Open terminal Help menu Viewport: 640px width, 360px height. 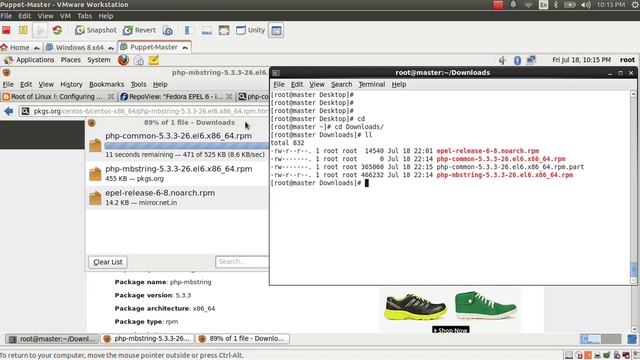pos(399,84)
